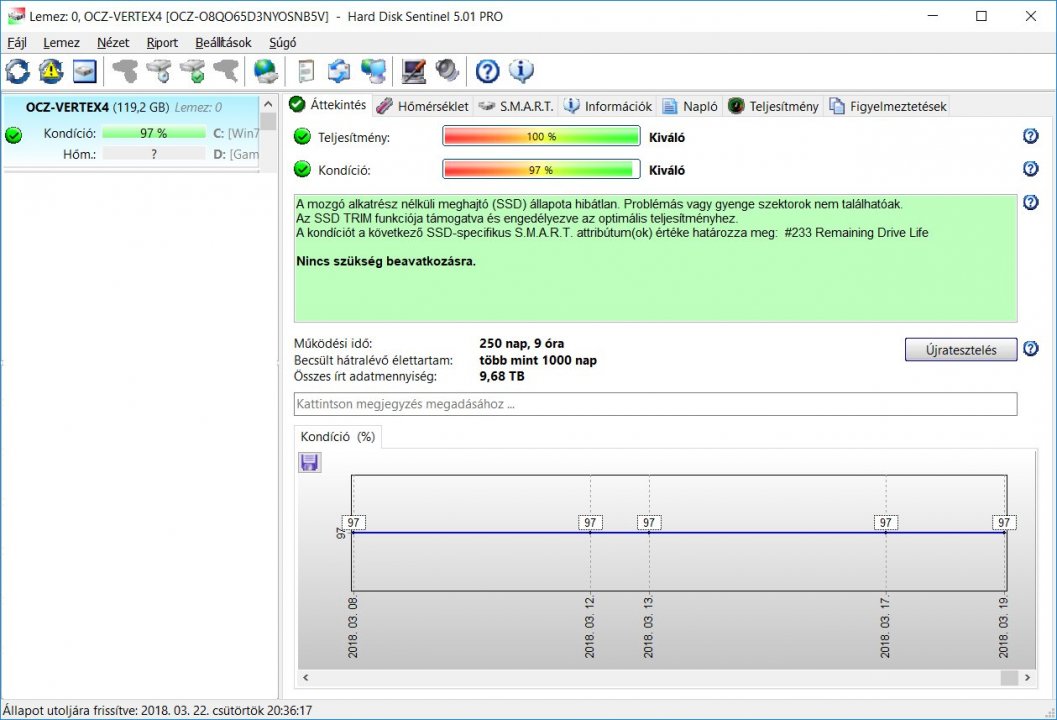Open the Napló tab

point(690,106)
